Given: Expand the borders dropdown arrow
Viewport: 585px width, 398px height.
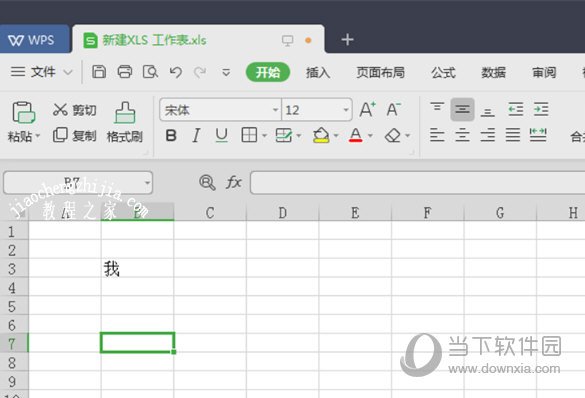Looking at the screenshot, I should click(x=264, y=136).
